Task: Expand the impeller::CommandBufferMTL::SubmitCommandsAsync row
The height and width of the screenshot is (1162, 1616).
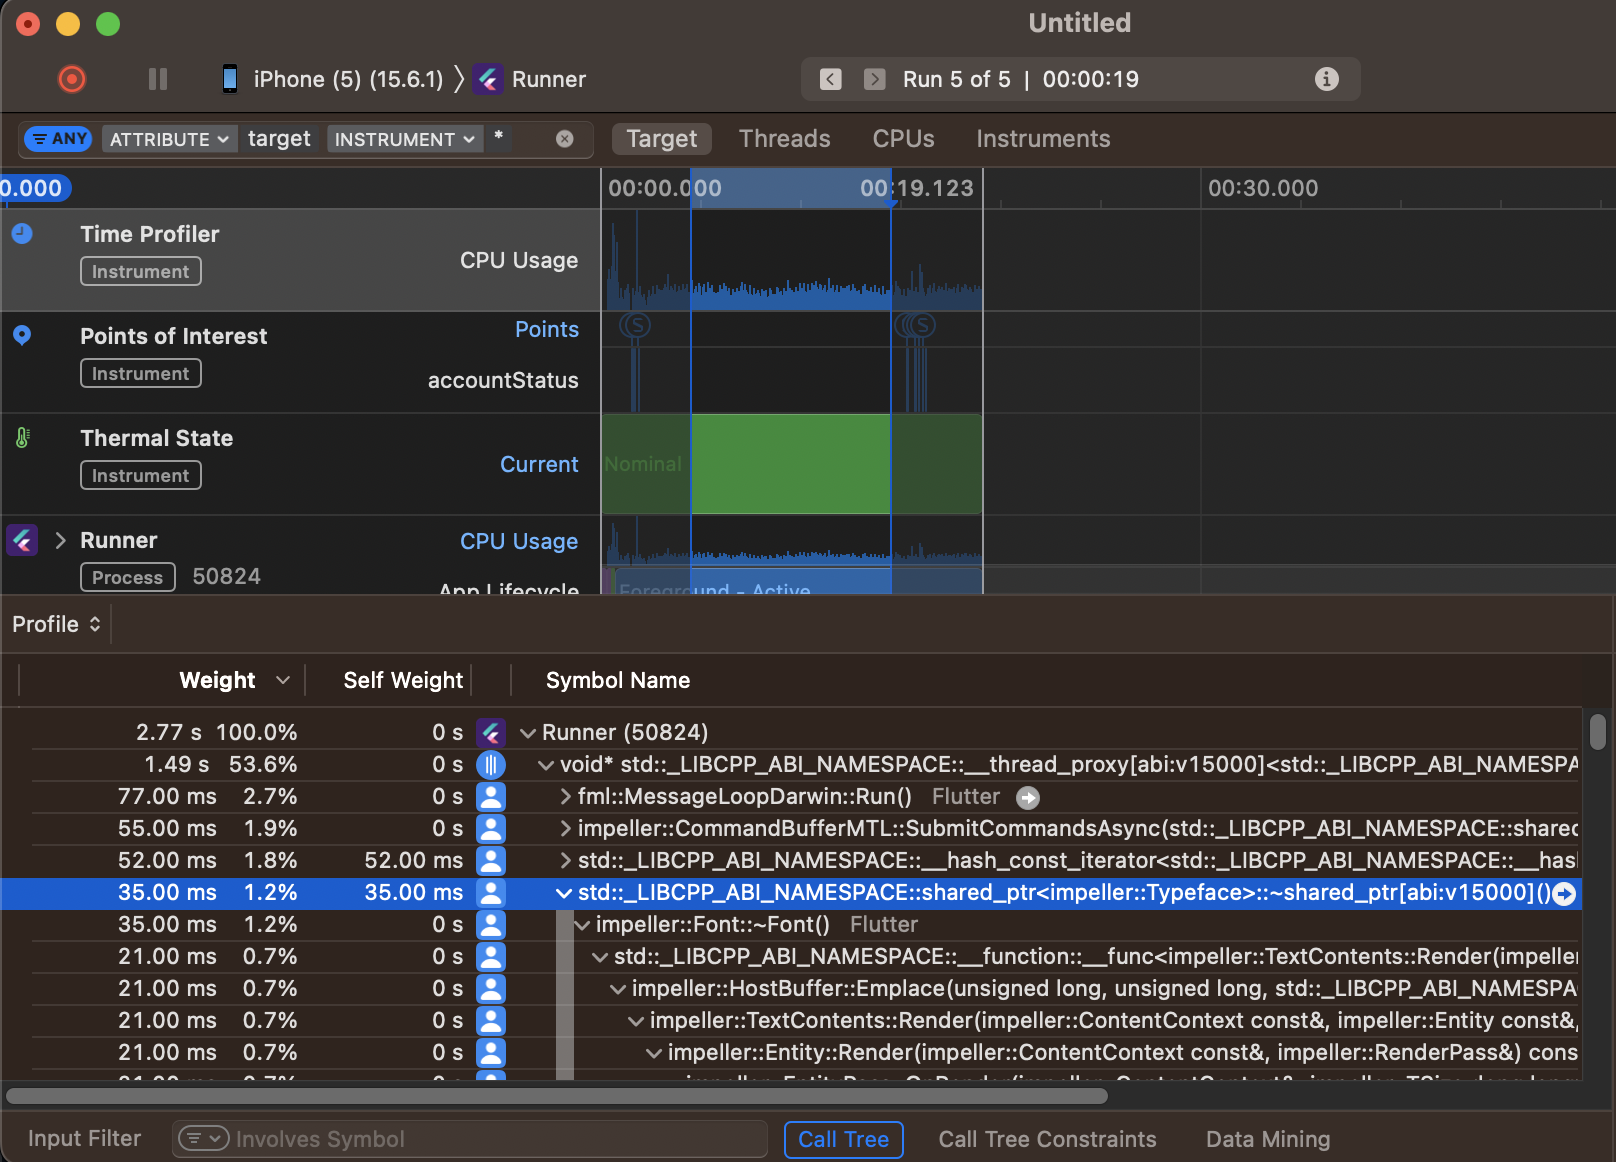Action: 563,828
